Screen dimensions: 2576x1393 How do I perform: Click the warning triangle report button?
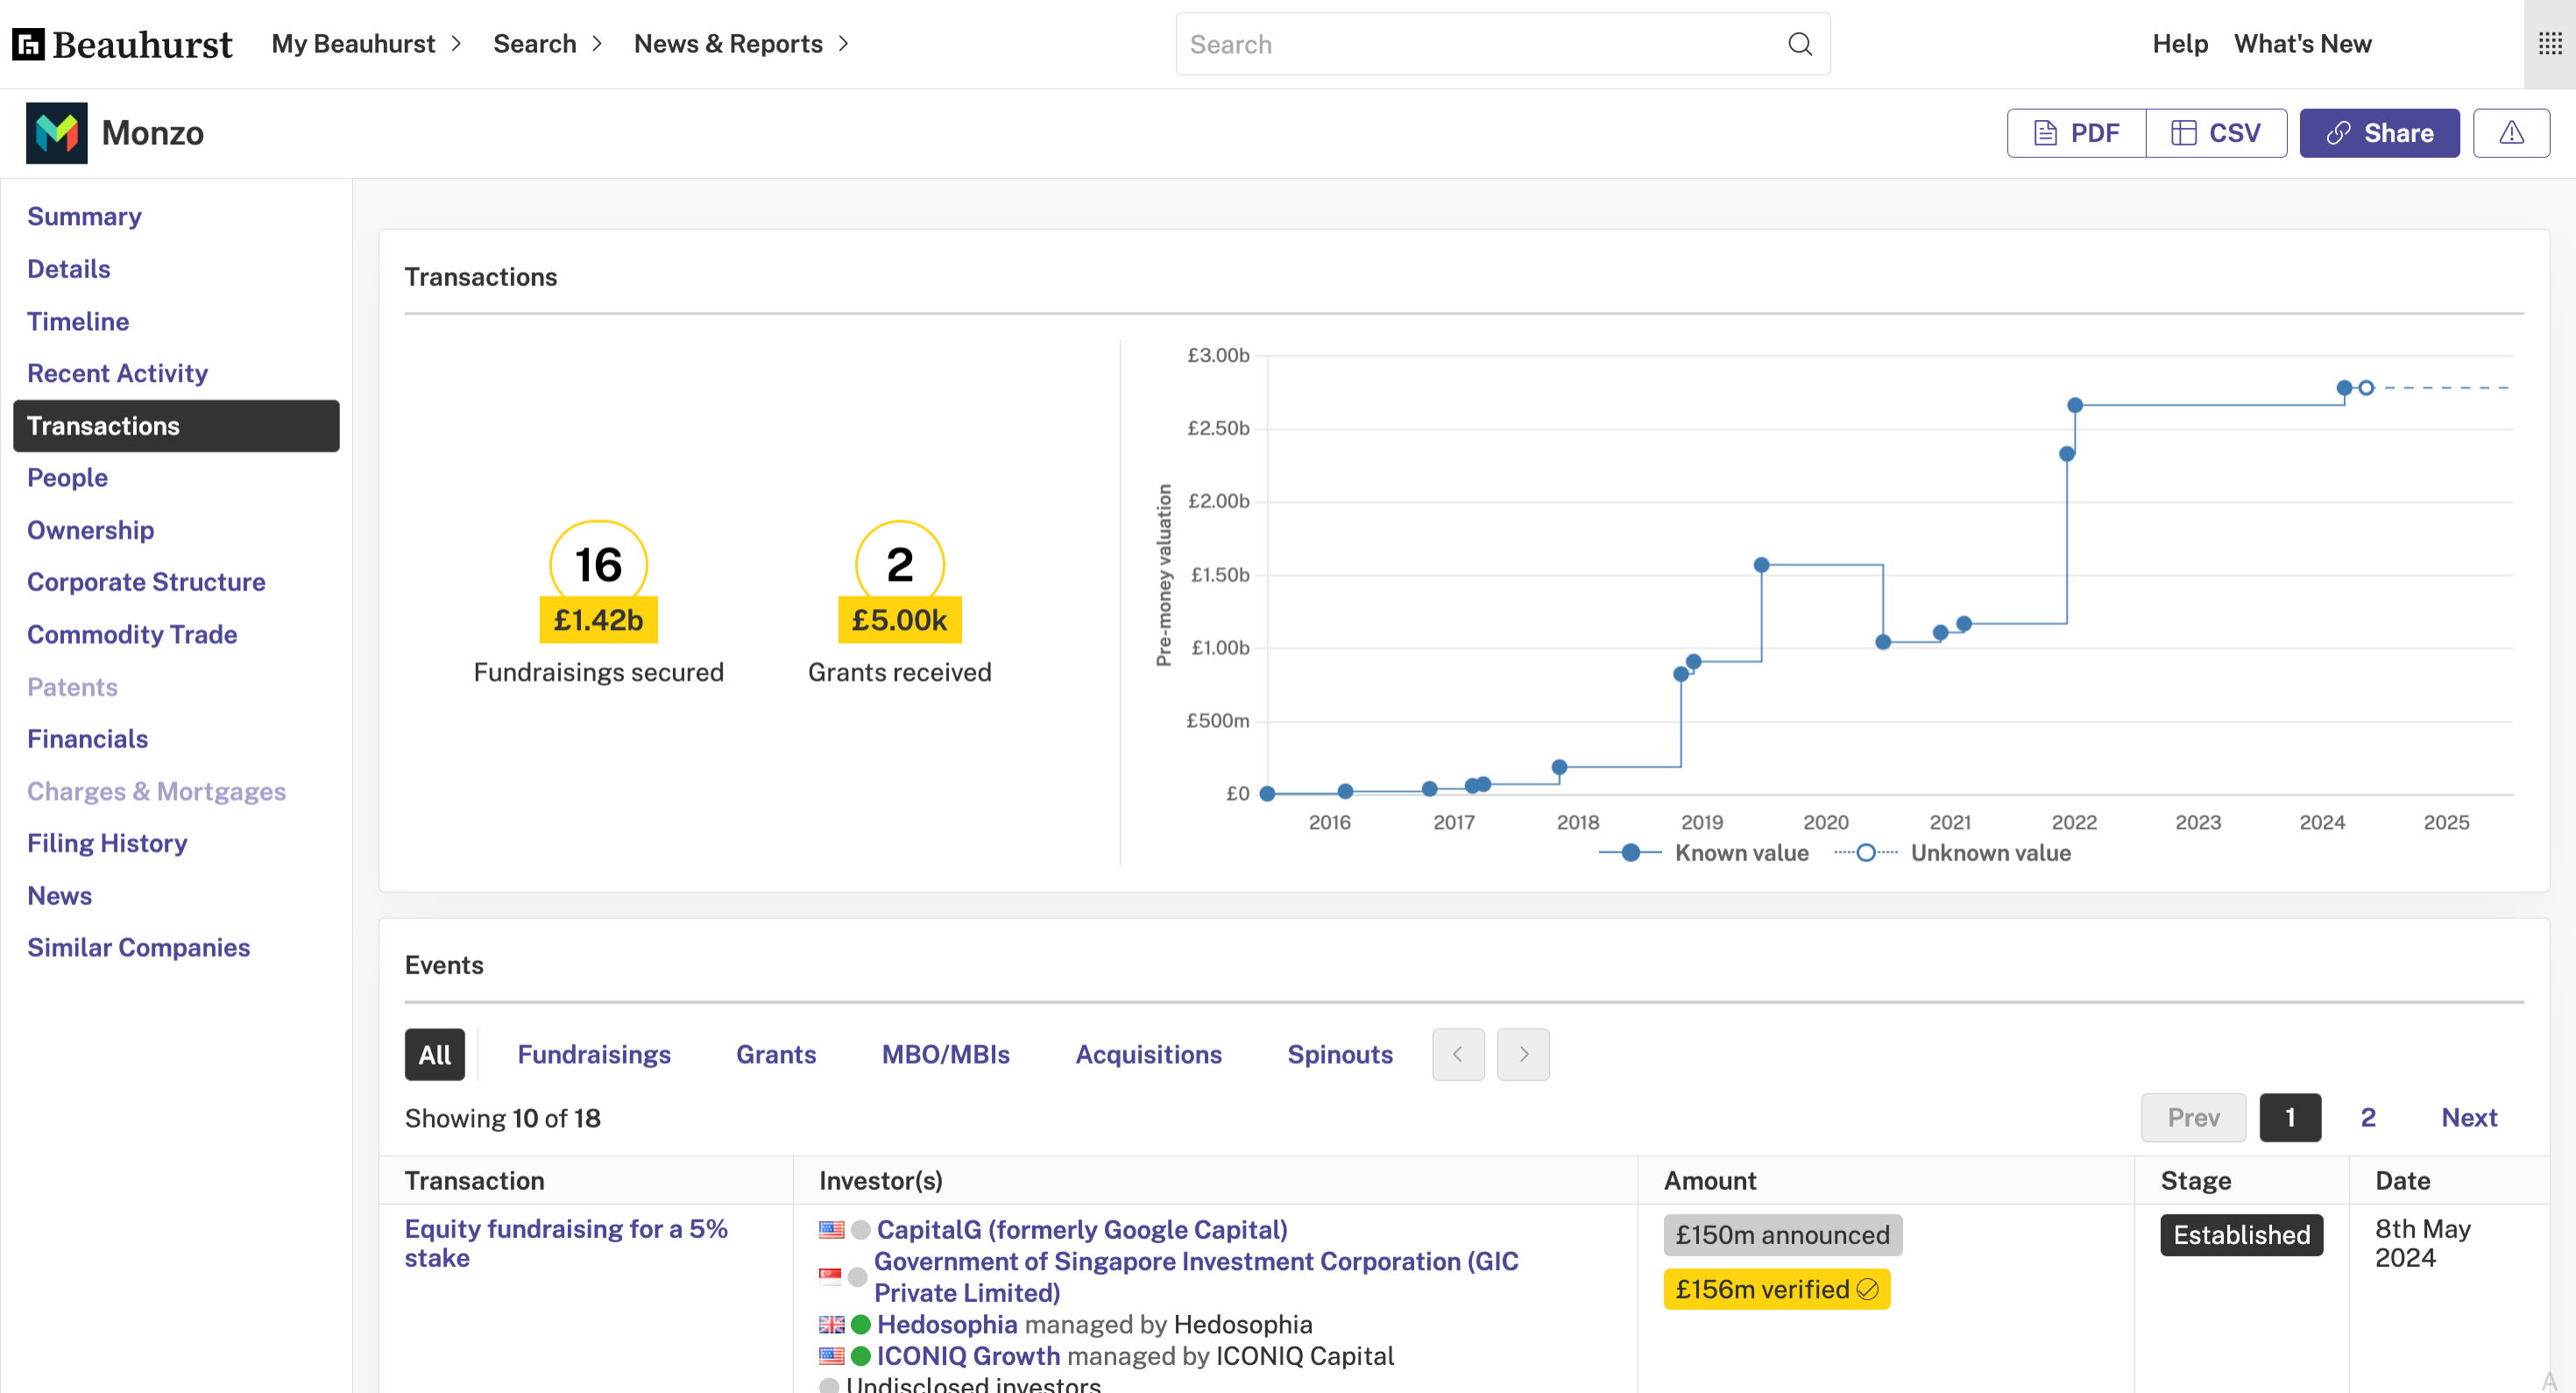point(2511,133)
